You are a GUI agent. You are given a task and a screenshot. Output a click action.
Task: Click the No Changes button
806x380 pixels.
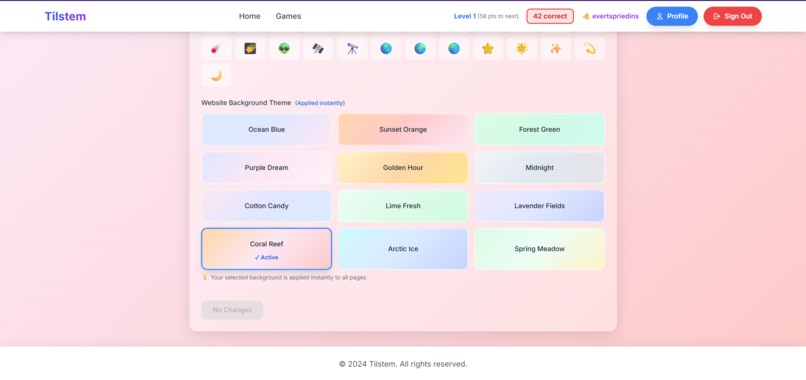click(x=232, y=310)
